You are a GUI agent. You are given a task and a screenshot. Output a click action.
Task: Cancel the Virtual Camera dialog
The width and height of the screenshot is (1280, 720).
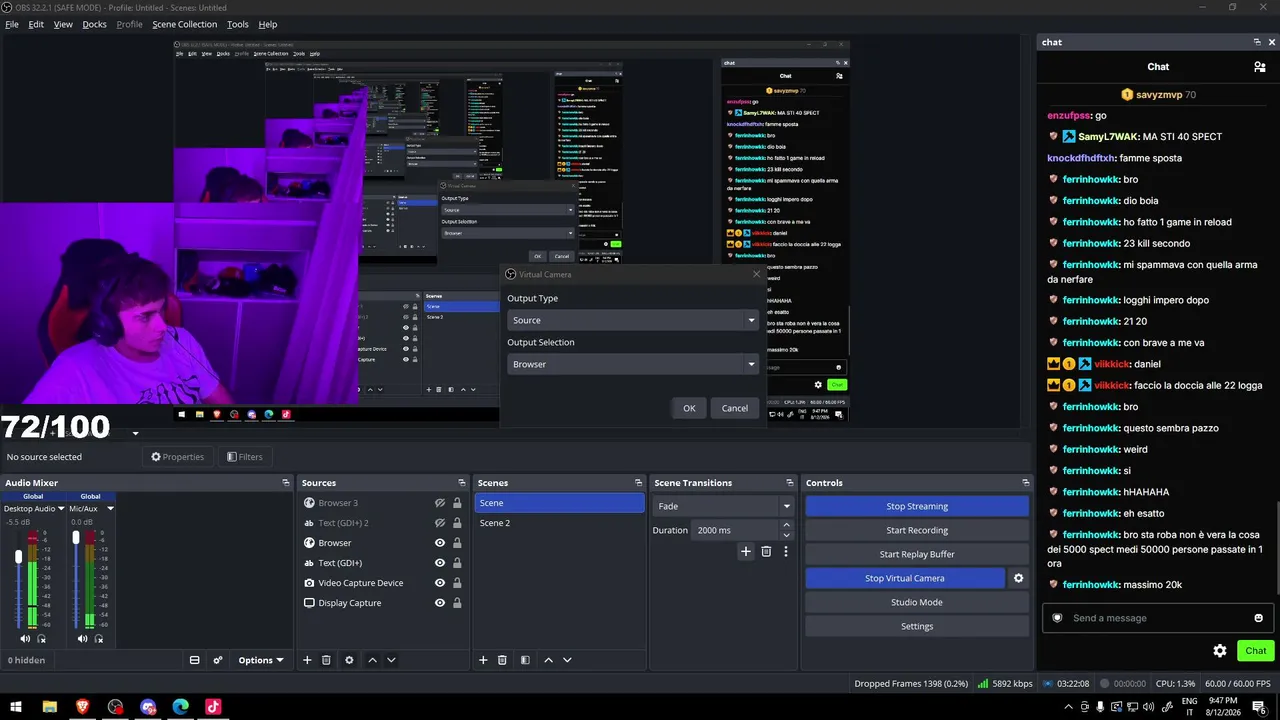point(735,408)
